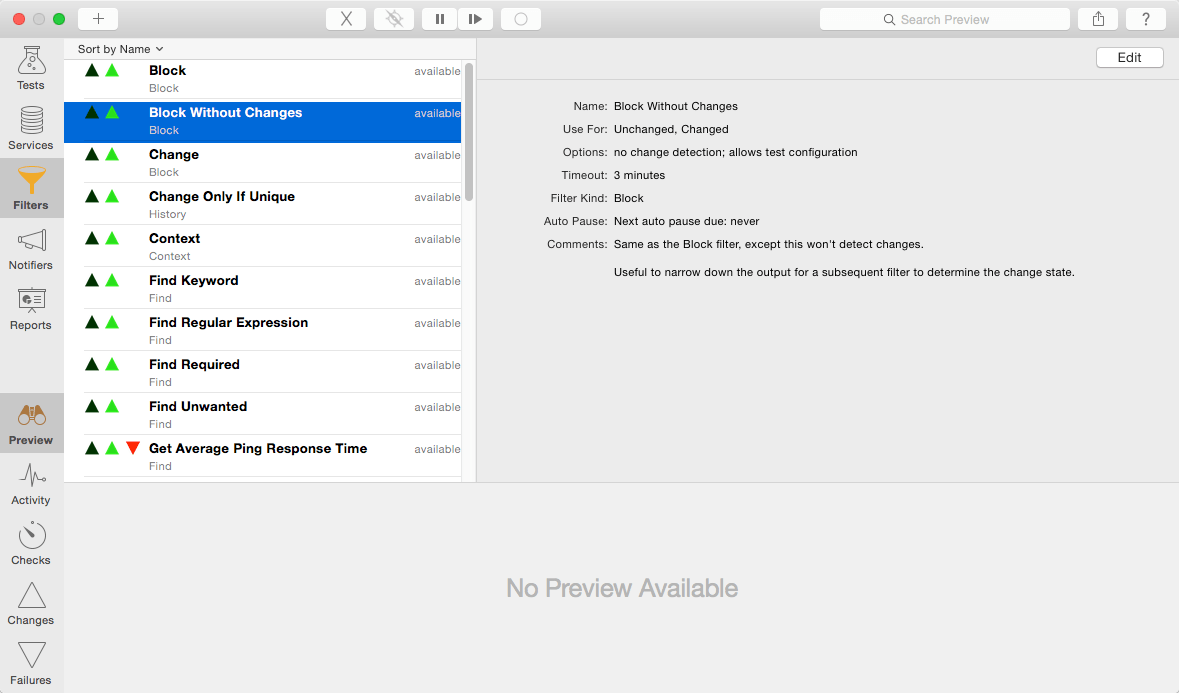Focus the Search Preview field
Screen dimensions: 1179x693
pyautogui.click(x=944, y=19)
